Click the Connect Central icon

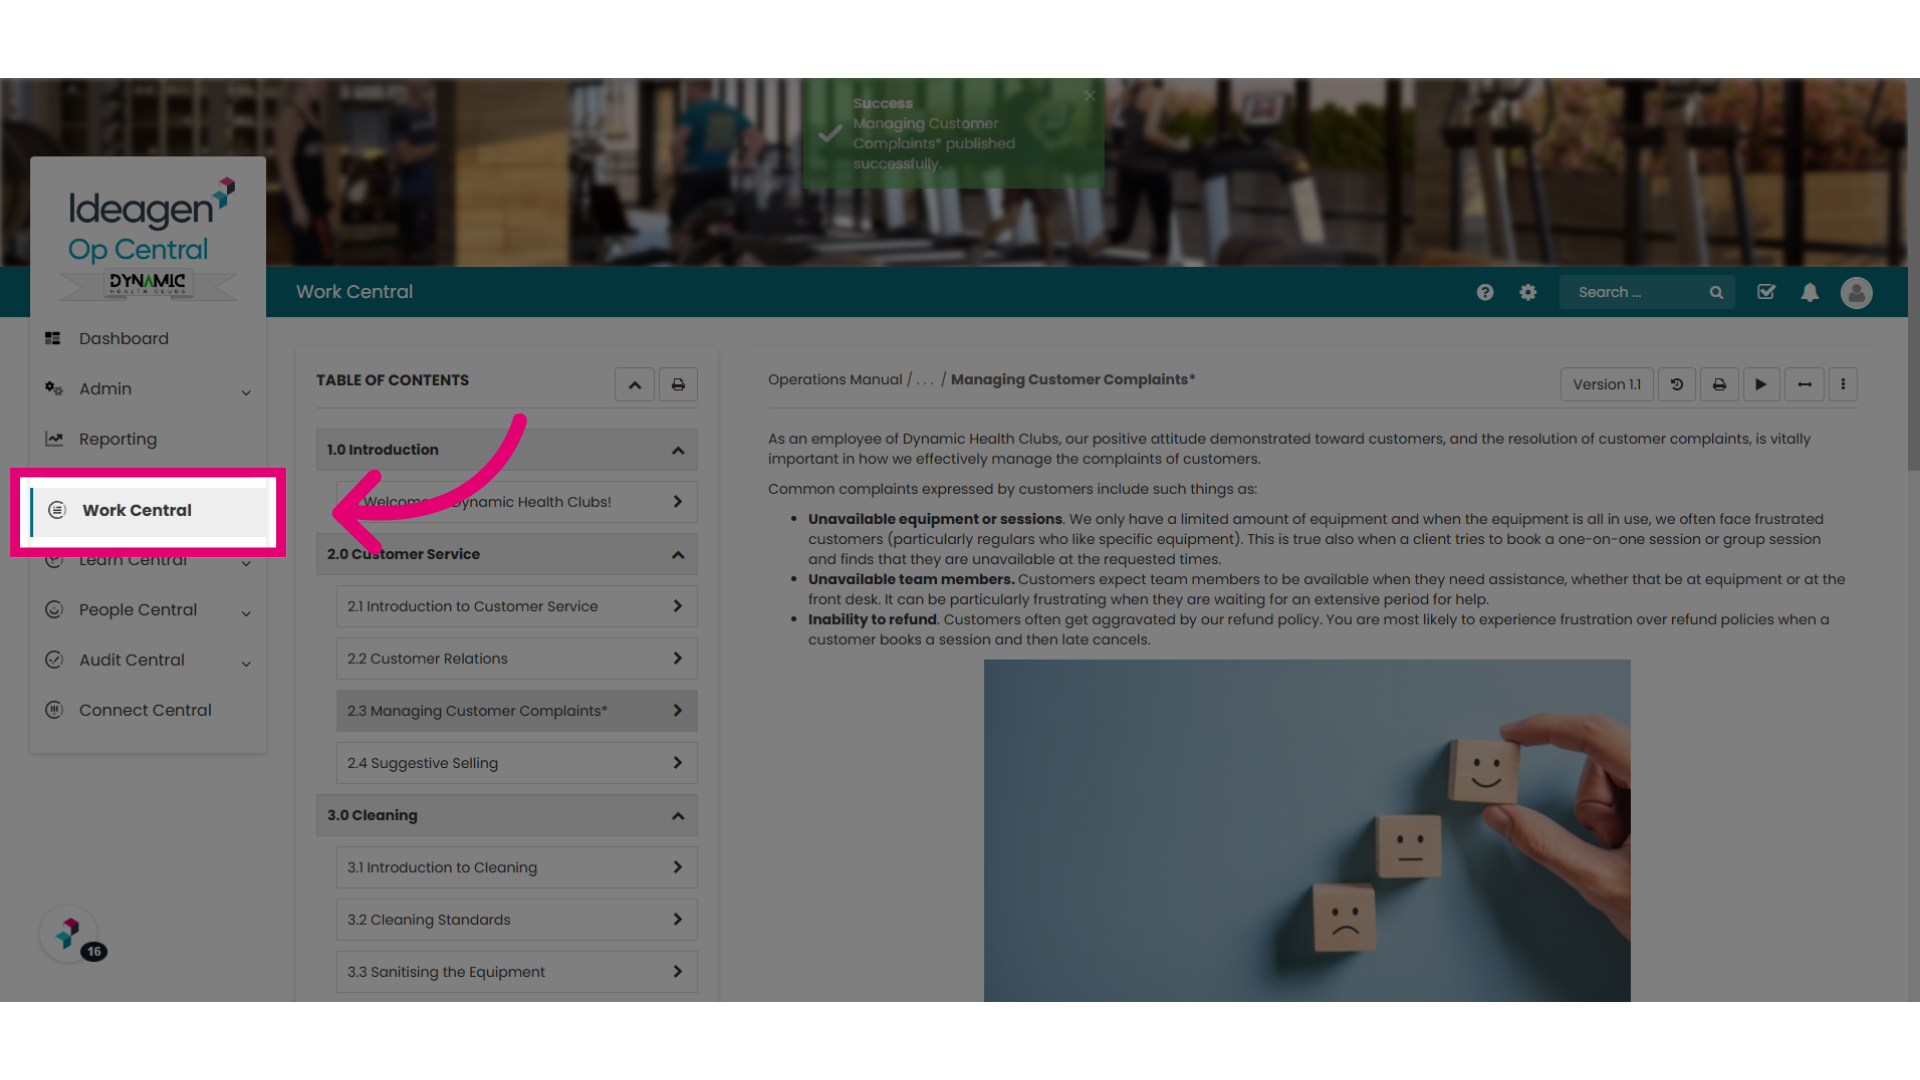pyautogui.click(x=54, y=709)
